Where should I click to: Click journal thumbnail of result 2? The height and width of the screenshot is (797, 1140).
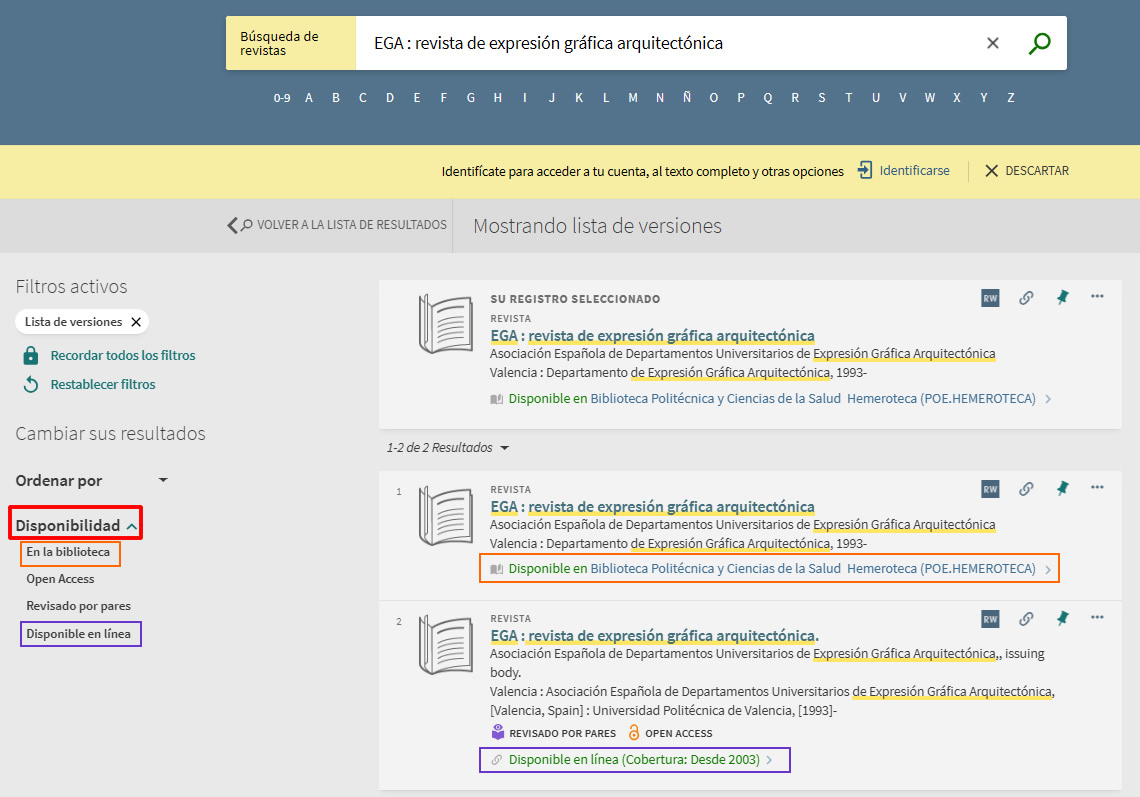pos(446,644)
